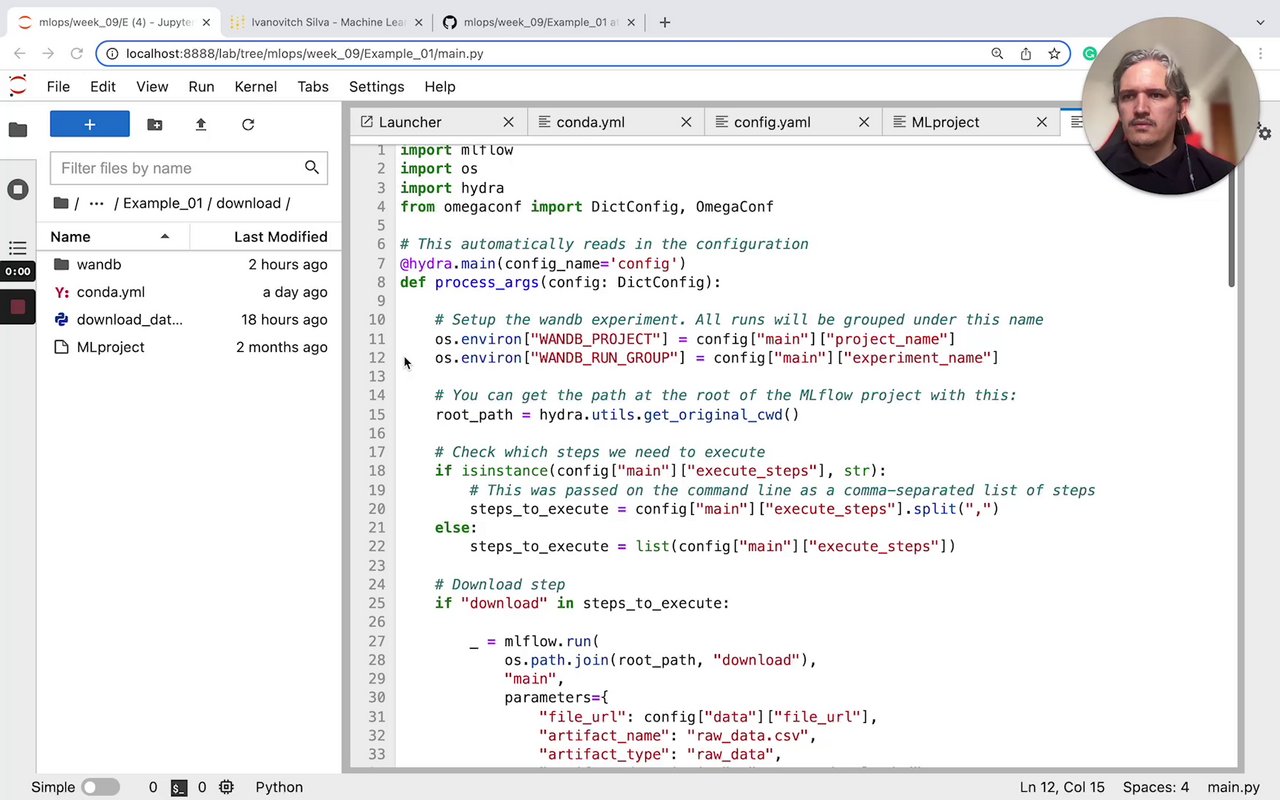Viewport: 1280px width, 800px height.
Task: Click the search icon in filter box
Action: pyautogui.click(x=312, y=168)
